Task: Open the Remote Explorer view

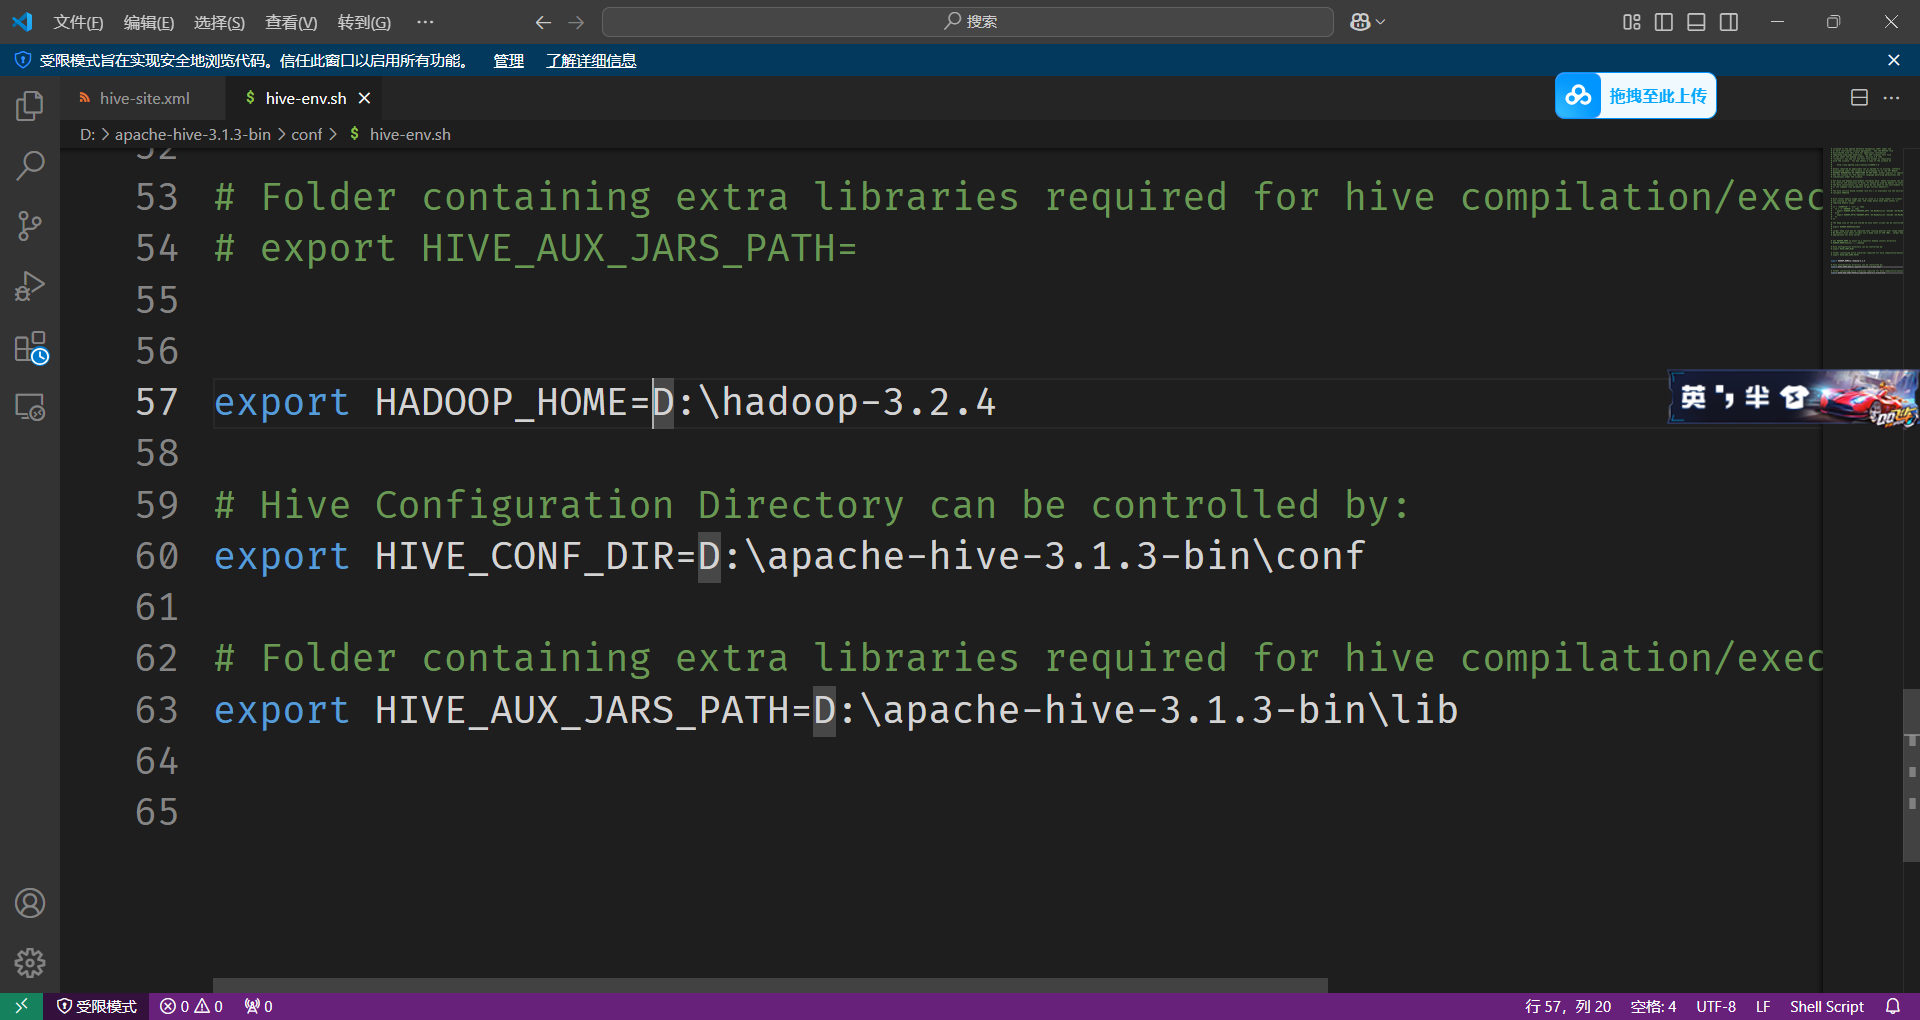Action: [x=29, y=408]
